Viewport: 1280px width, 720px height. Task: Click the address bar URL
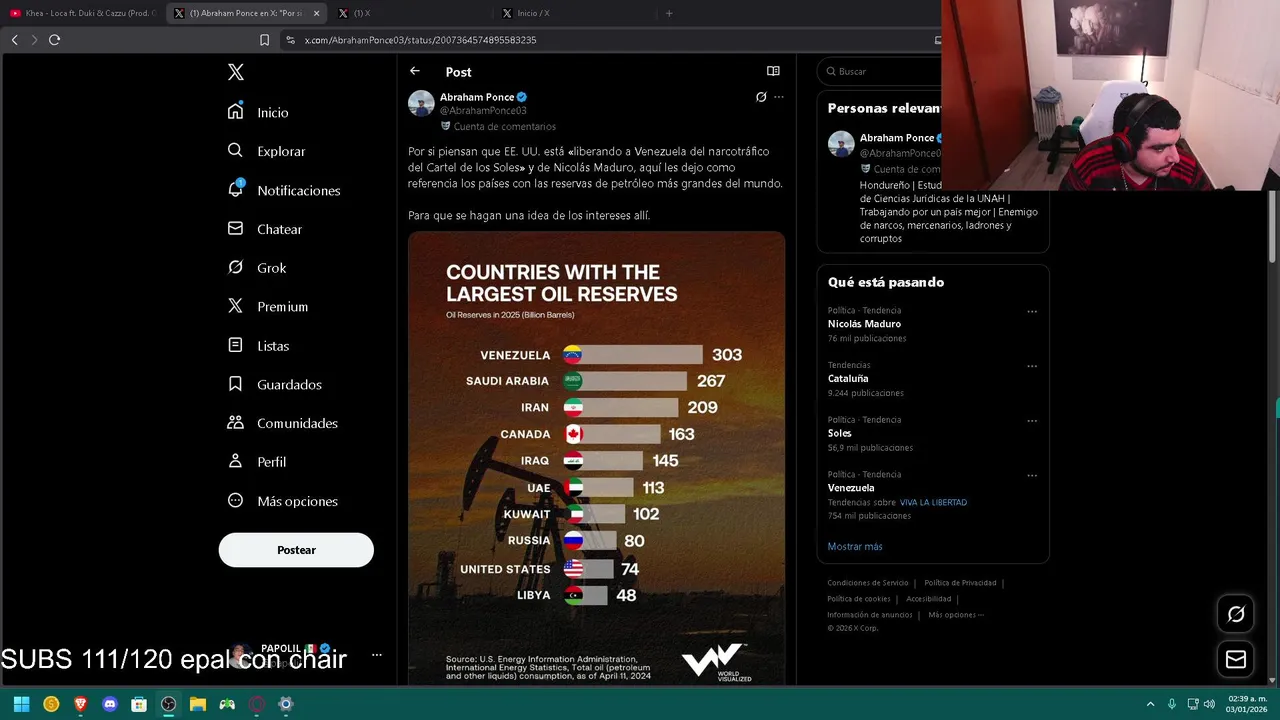(x=420, y=40)
